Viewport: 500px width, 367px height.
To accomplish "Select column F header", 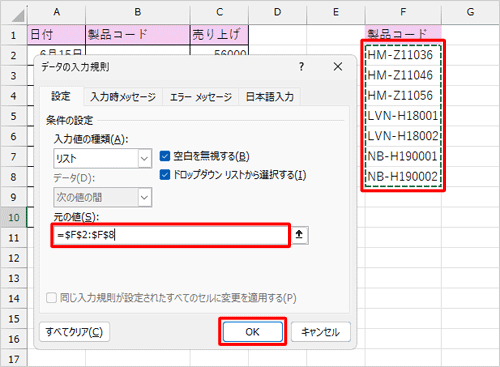I will coord(403,12).
